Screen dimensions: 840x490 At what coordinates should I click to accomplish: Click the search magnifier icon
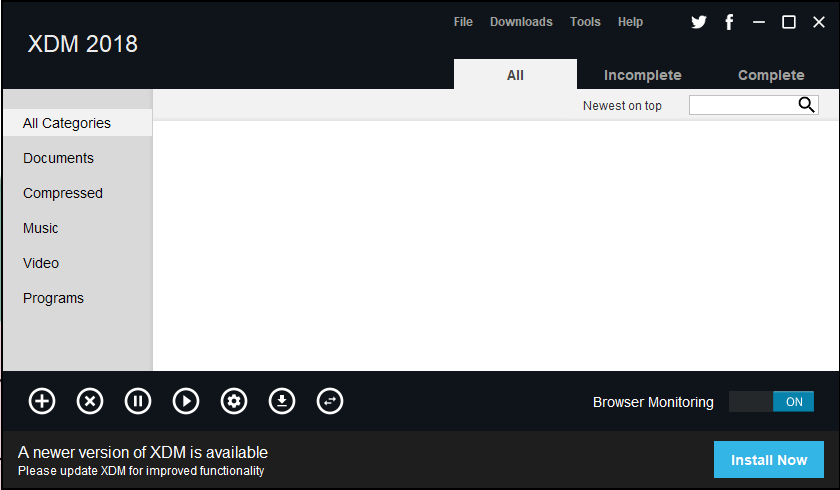pos(806,105)
